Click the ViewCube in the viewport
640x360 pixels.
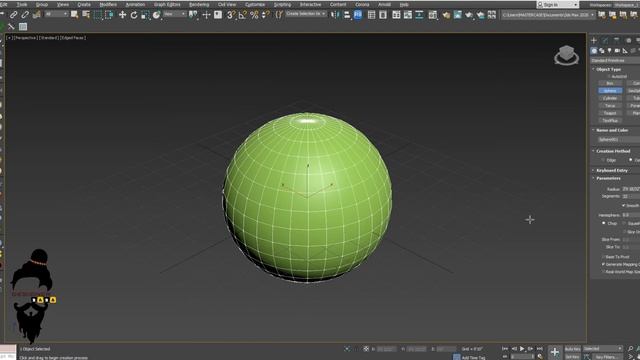click(x=566, y=55)
